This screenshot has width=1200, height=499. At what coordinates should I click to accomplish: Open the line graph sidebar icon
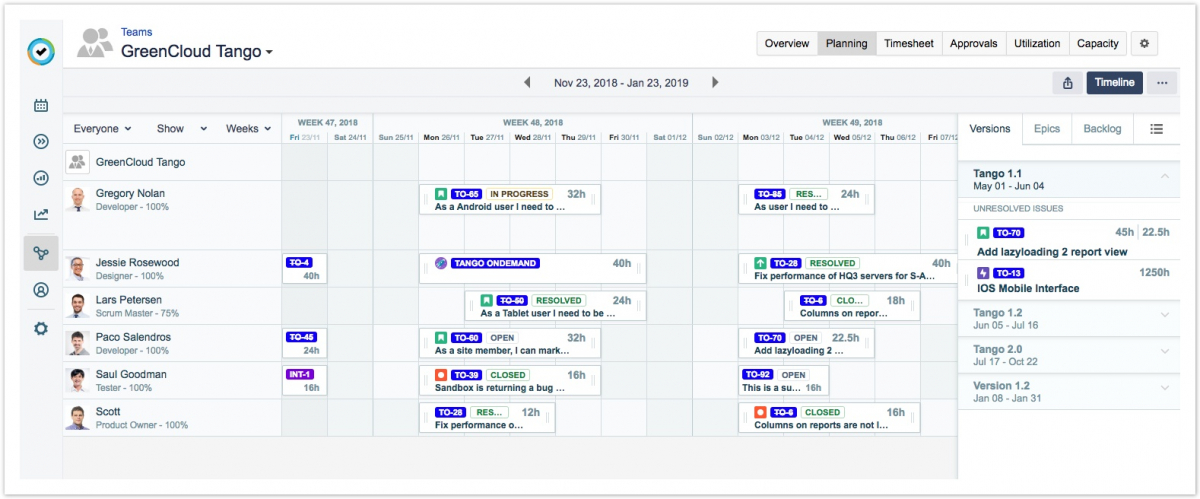[41, 214]
